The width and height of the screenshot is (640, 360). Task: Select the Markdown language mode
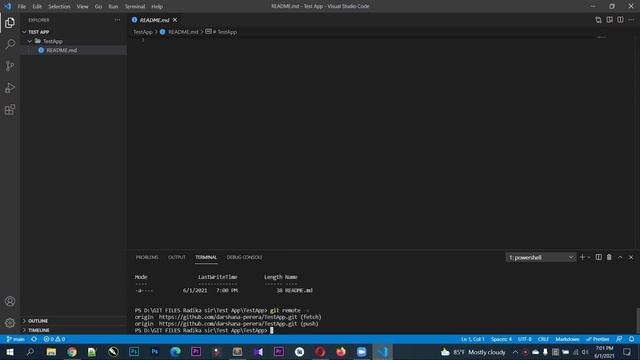[x=567, y=339]
